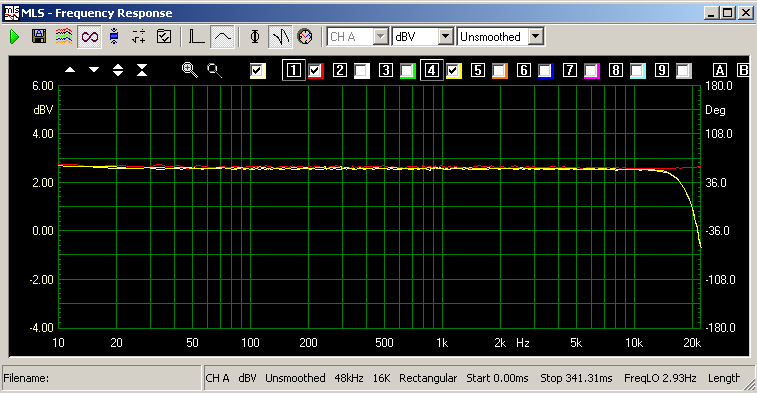
Task: Click the '6.00' top dBV axis value
Action: 42,86
